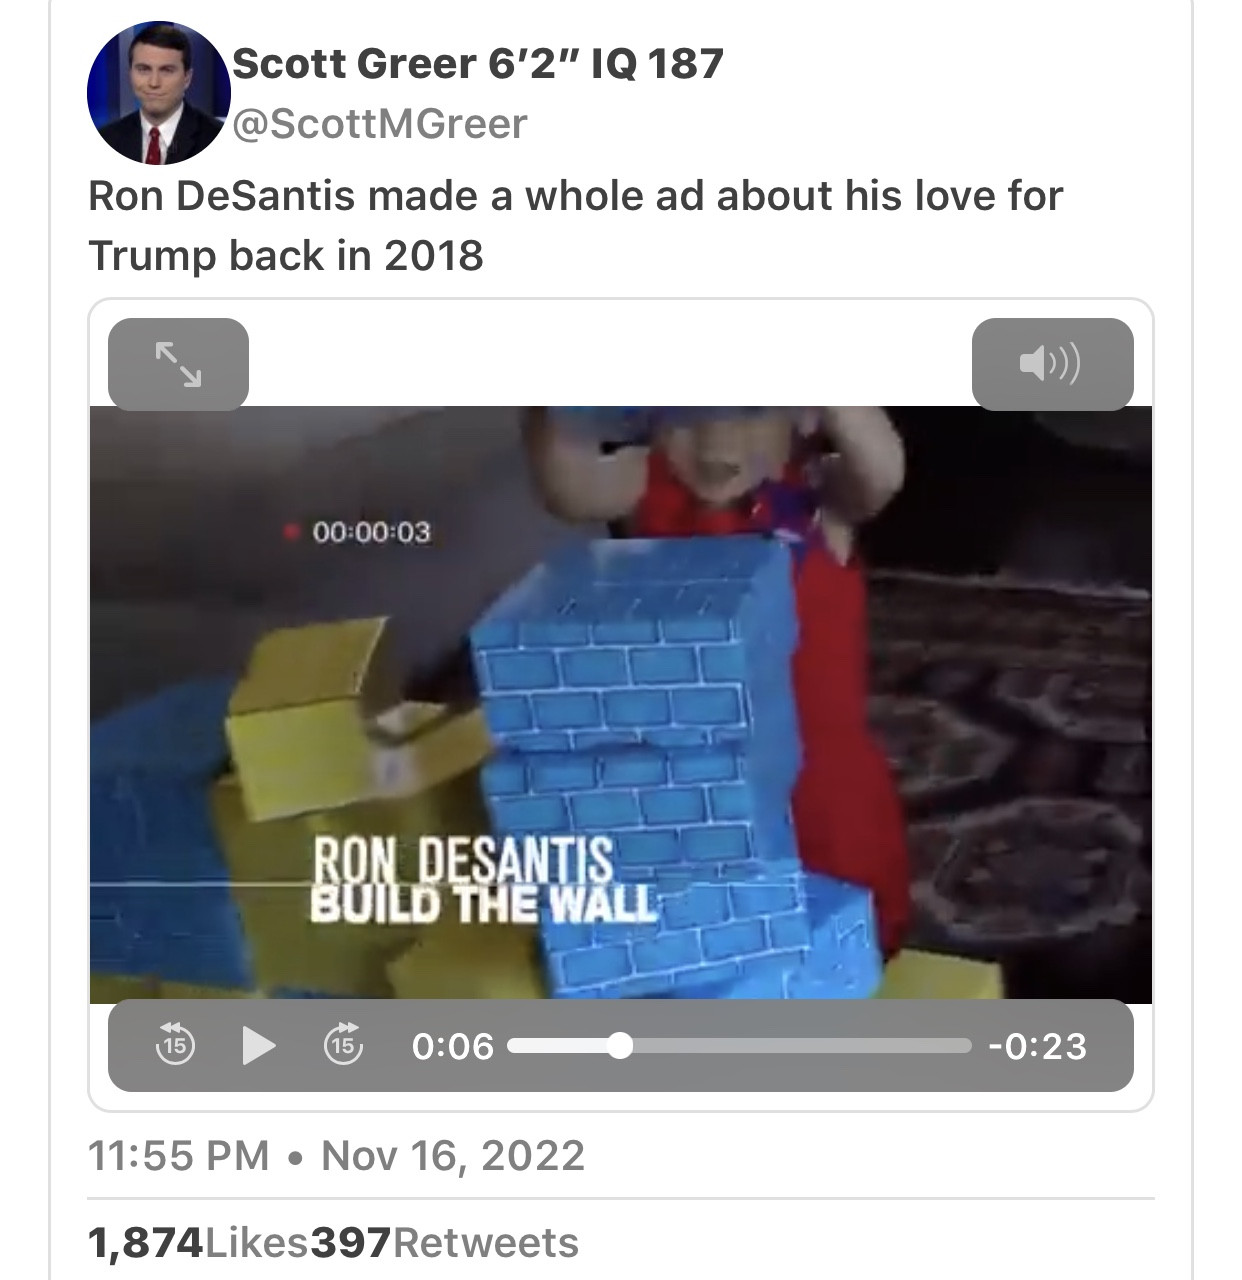Click the 00:00:03 recording timer overlay

click(x=371, y=532)
